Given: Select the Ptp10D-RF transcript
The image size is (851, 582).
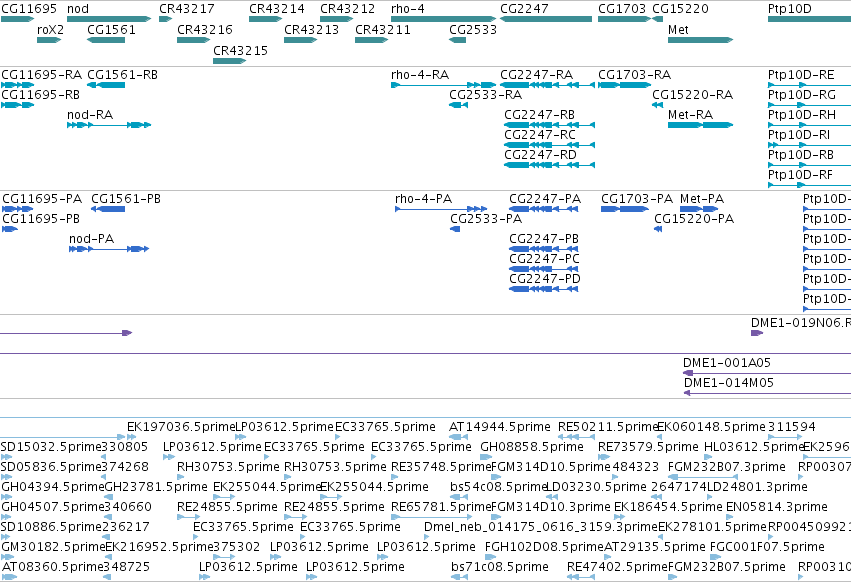Looking at the screenshot, I should tap(809, 185).
